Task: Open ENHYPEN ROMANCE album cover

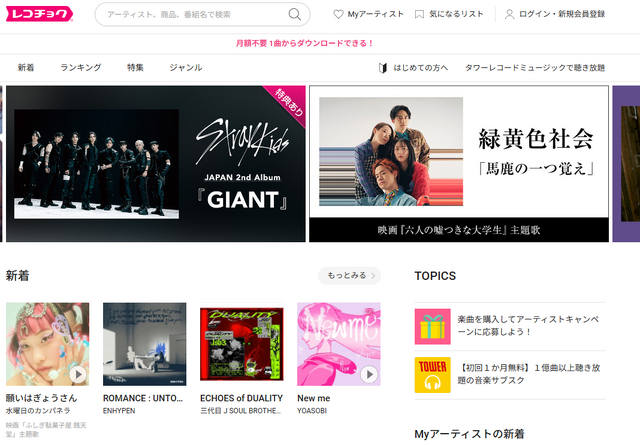Action: 144,344
